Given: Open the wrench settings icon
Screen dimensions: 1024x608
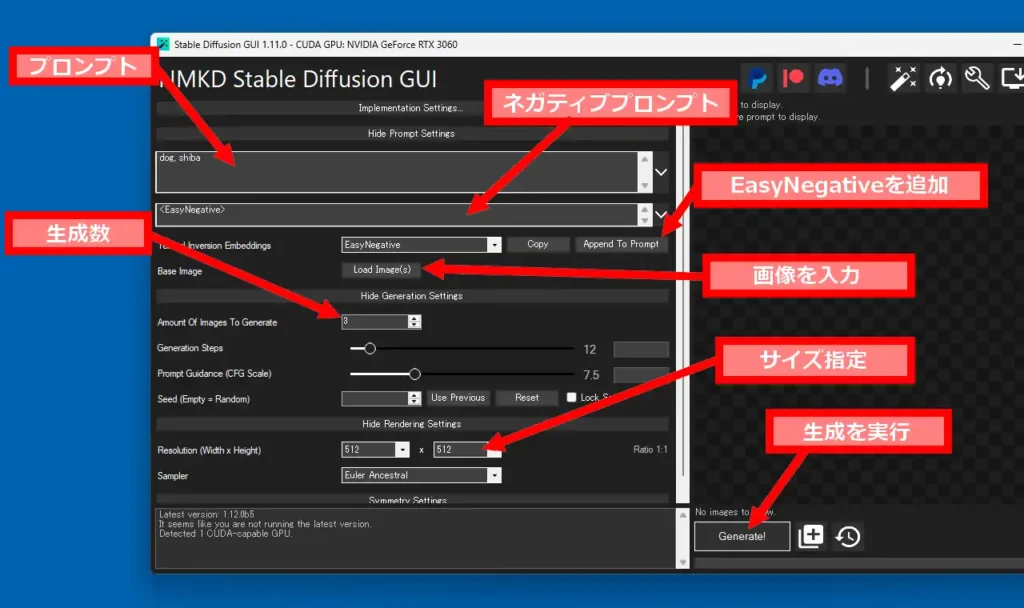Looking at the screenshot, I should coord(977,78).
